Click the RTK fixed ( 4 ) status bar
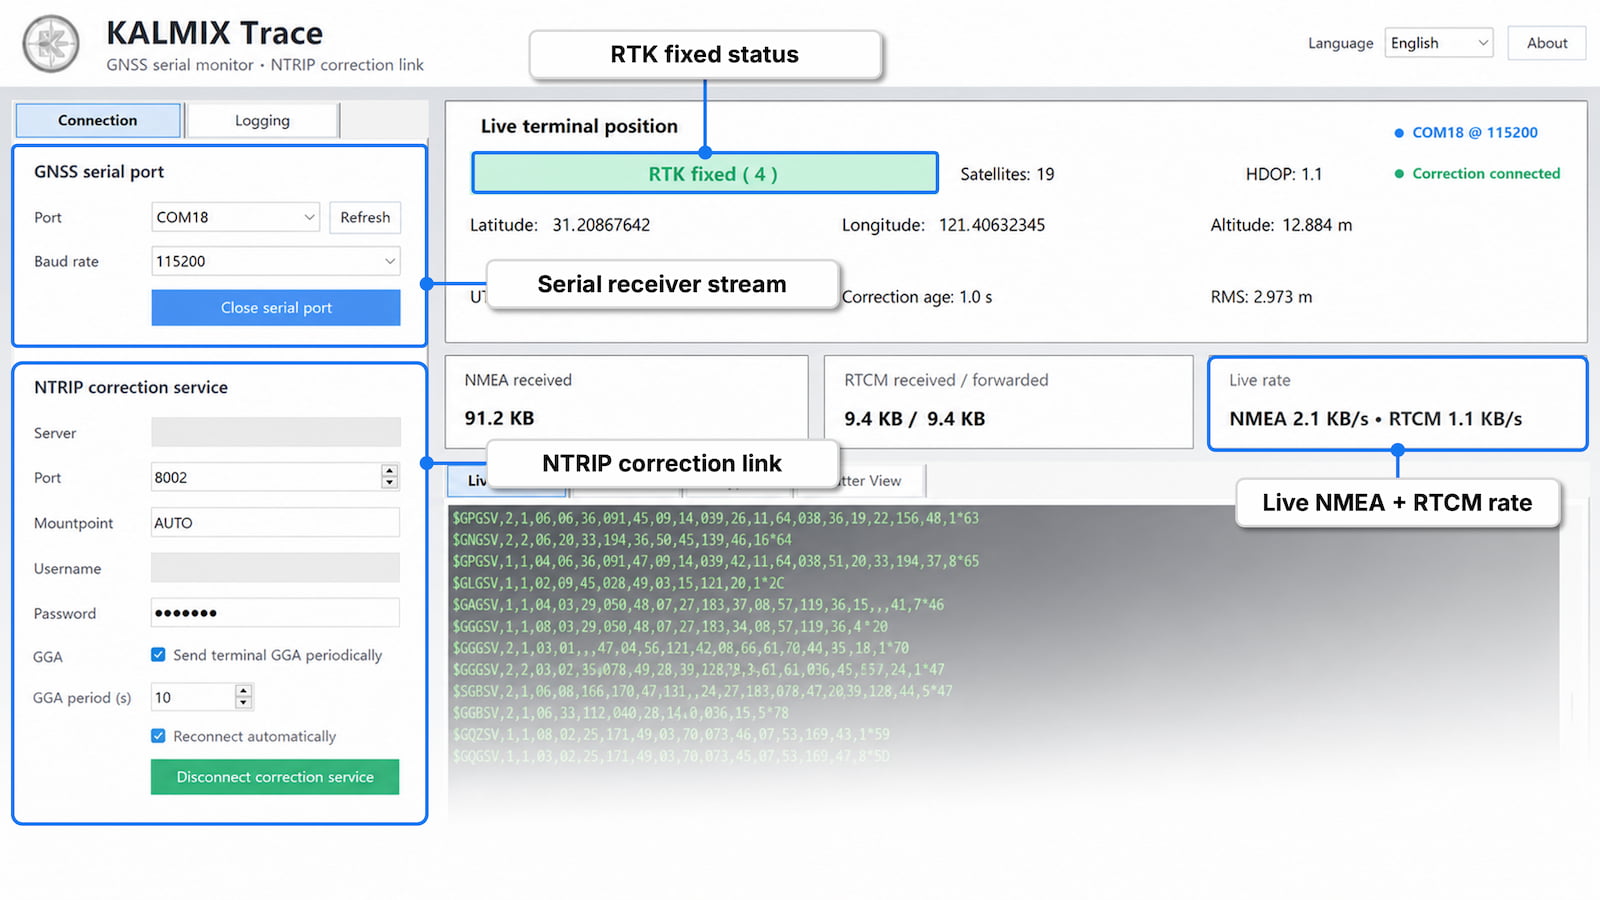The height and width of the screenshot is (900, 1600). coord(705,173)
